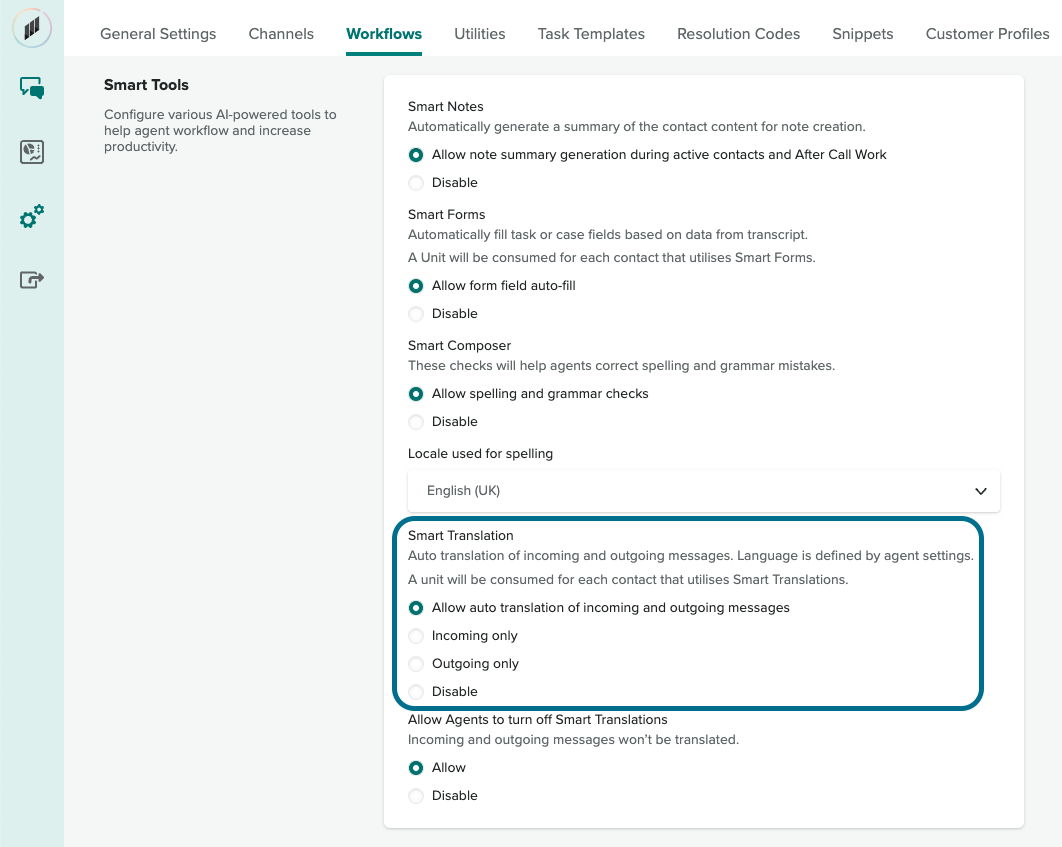Viewport: 1062px width, 847px height.
Task: Select Incoming only for Smart Translation
Action: click(416, 636)
